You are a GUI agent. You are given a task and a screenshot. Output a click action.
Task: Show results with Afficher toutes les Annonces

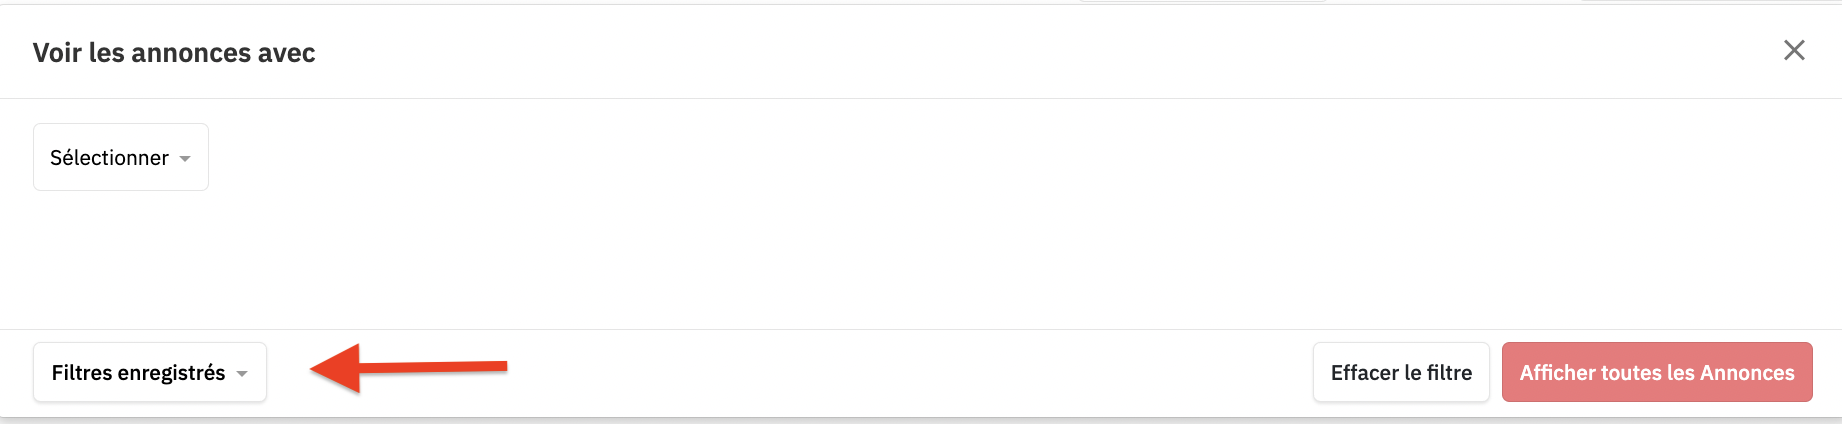[x=1657, y=372]
